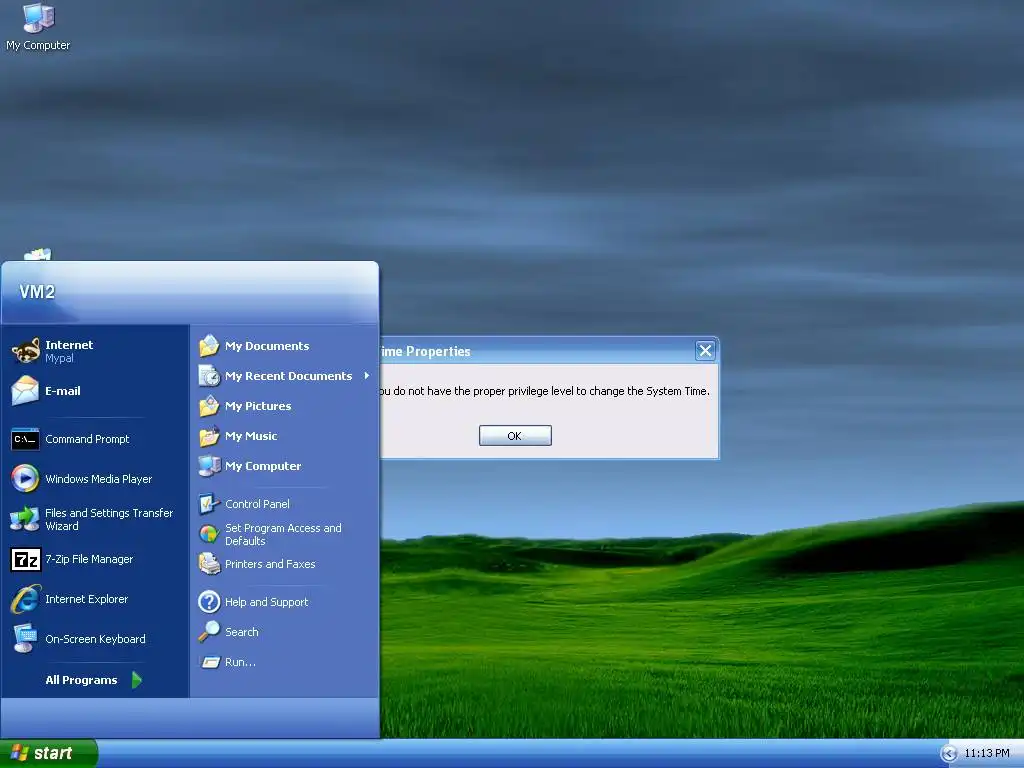
Task: Click the 7-Zip File Manager label
Action: click(x=89, y=560)
